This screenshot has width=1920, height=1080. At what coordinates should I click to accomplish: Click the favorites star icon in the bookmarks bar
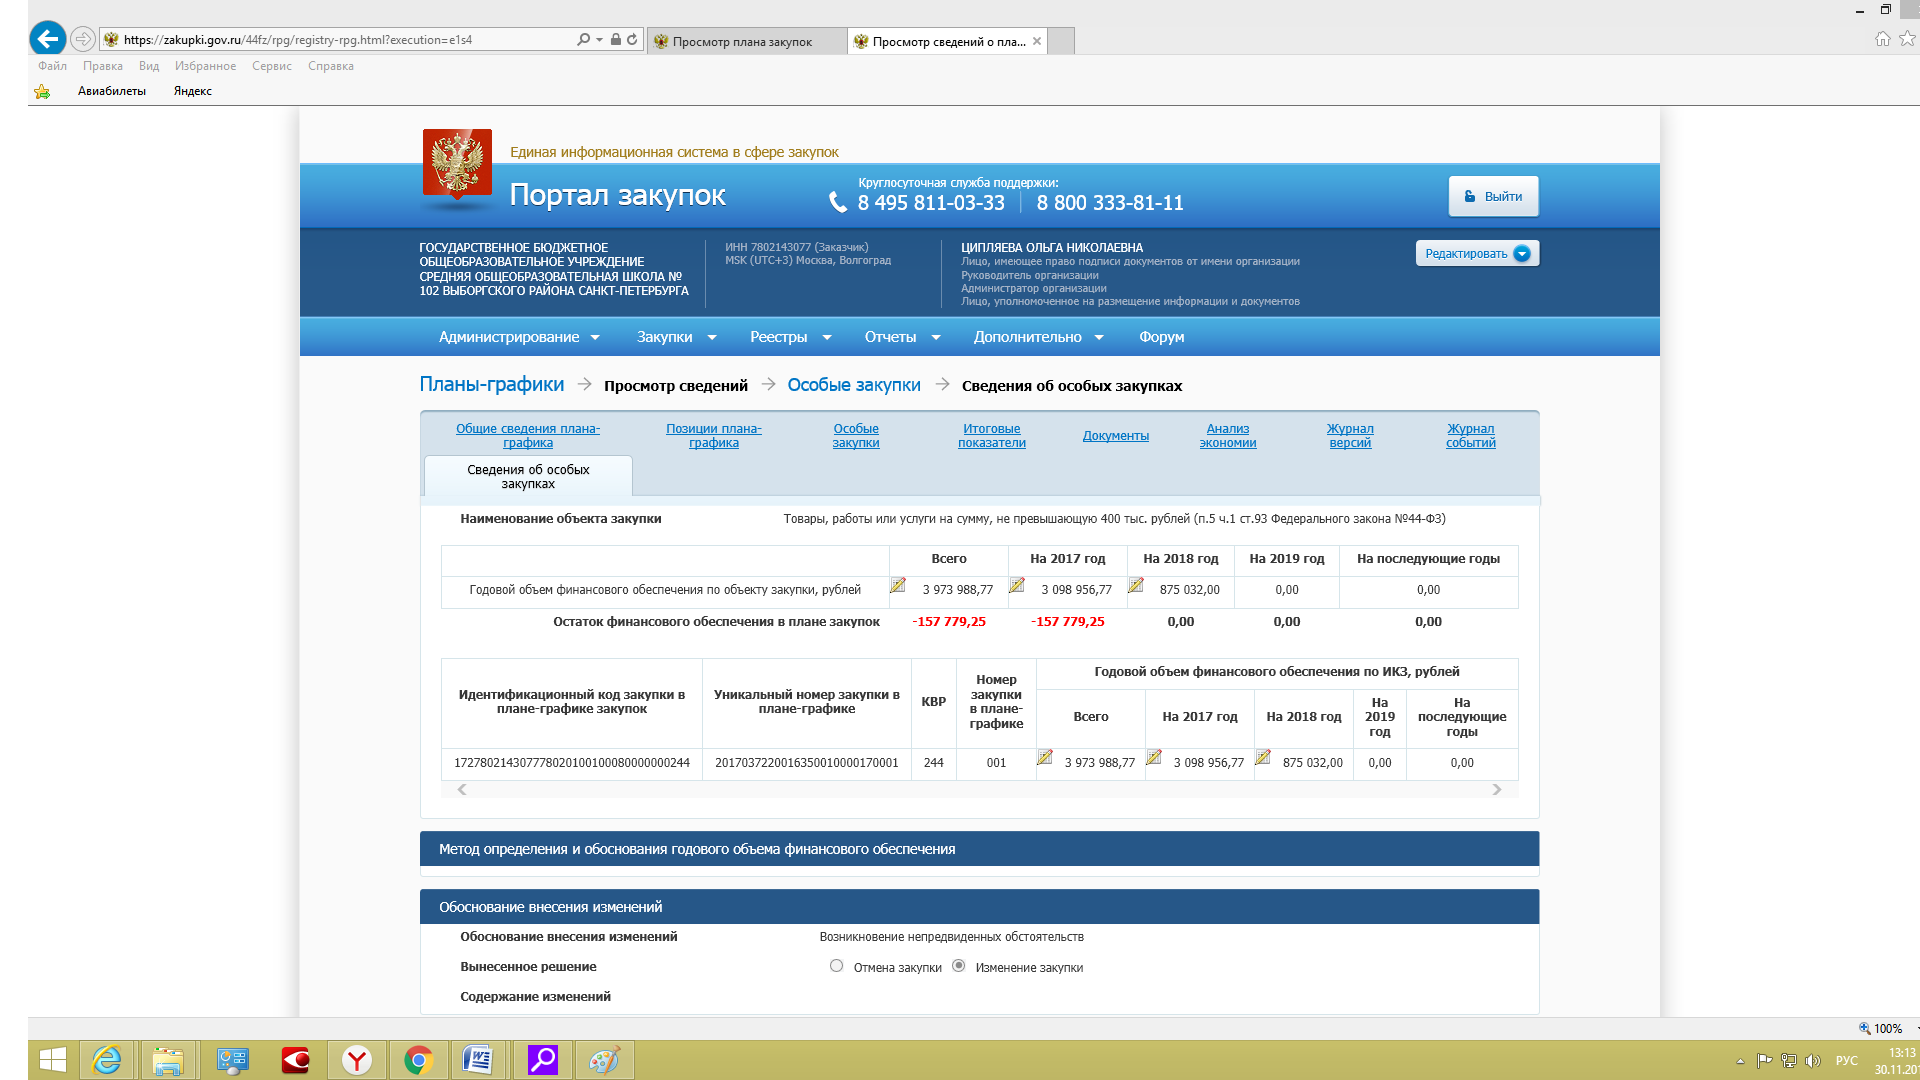42,91
